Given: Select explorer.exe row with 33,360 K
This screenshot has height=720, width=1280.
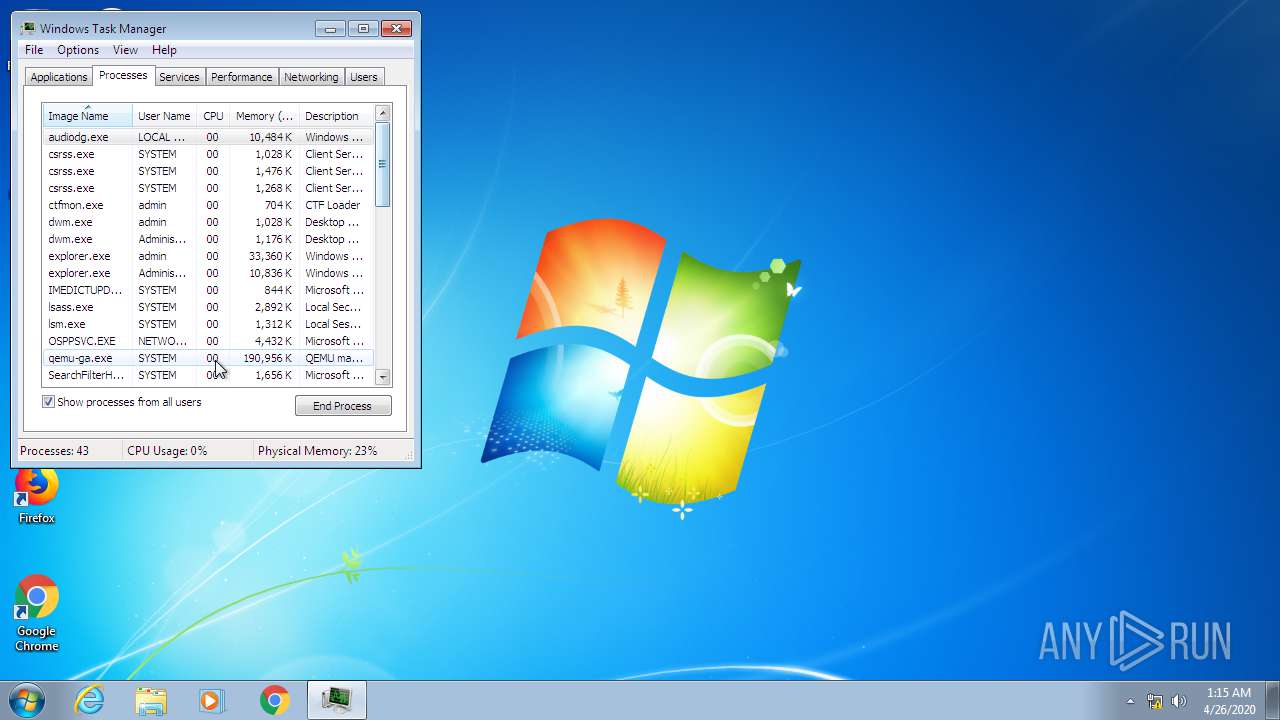Looking at the screenshot, I should pyautogui.click(x=208, y=256).
